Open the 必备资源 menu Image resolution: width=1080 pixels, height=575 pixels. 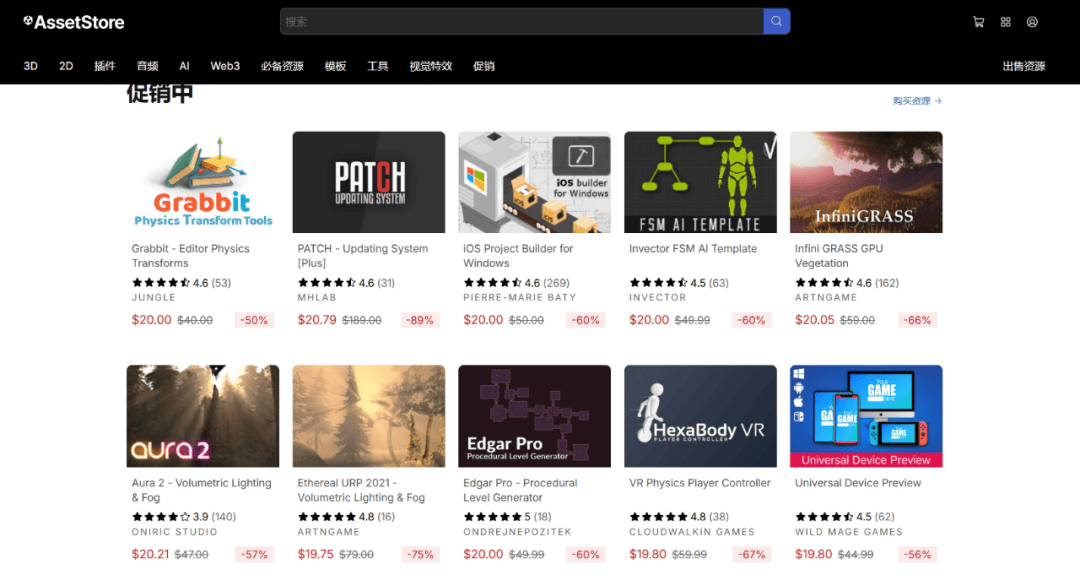(x=282, y=66)
